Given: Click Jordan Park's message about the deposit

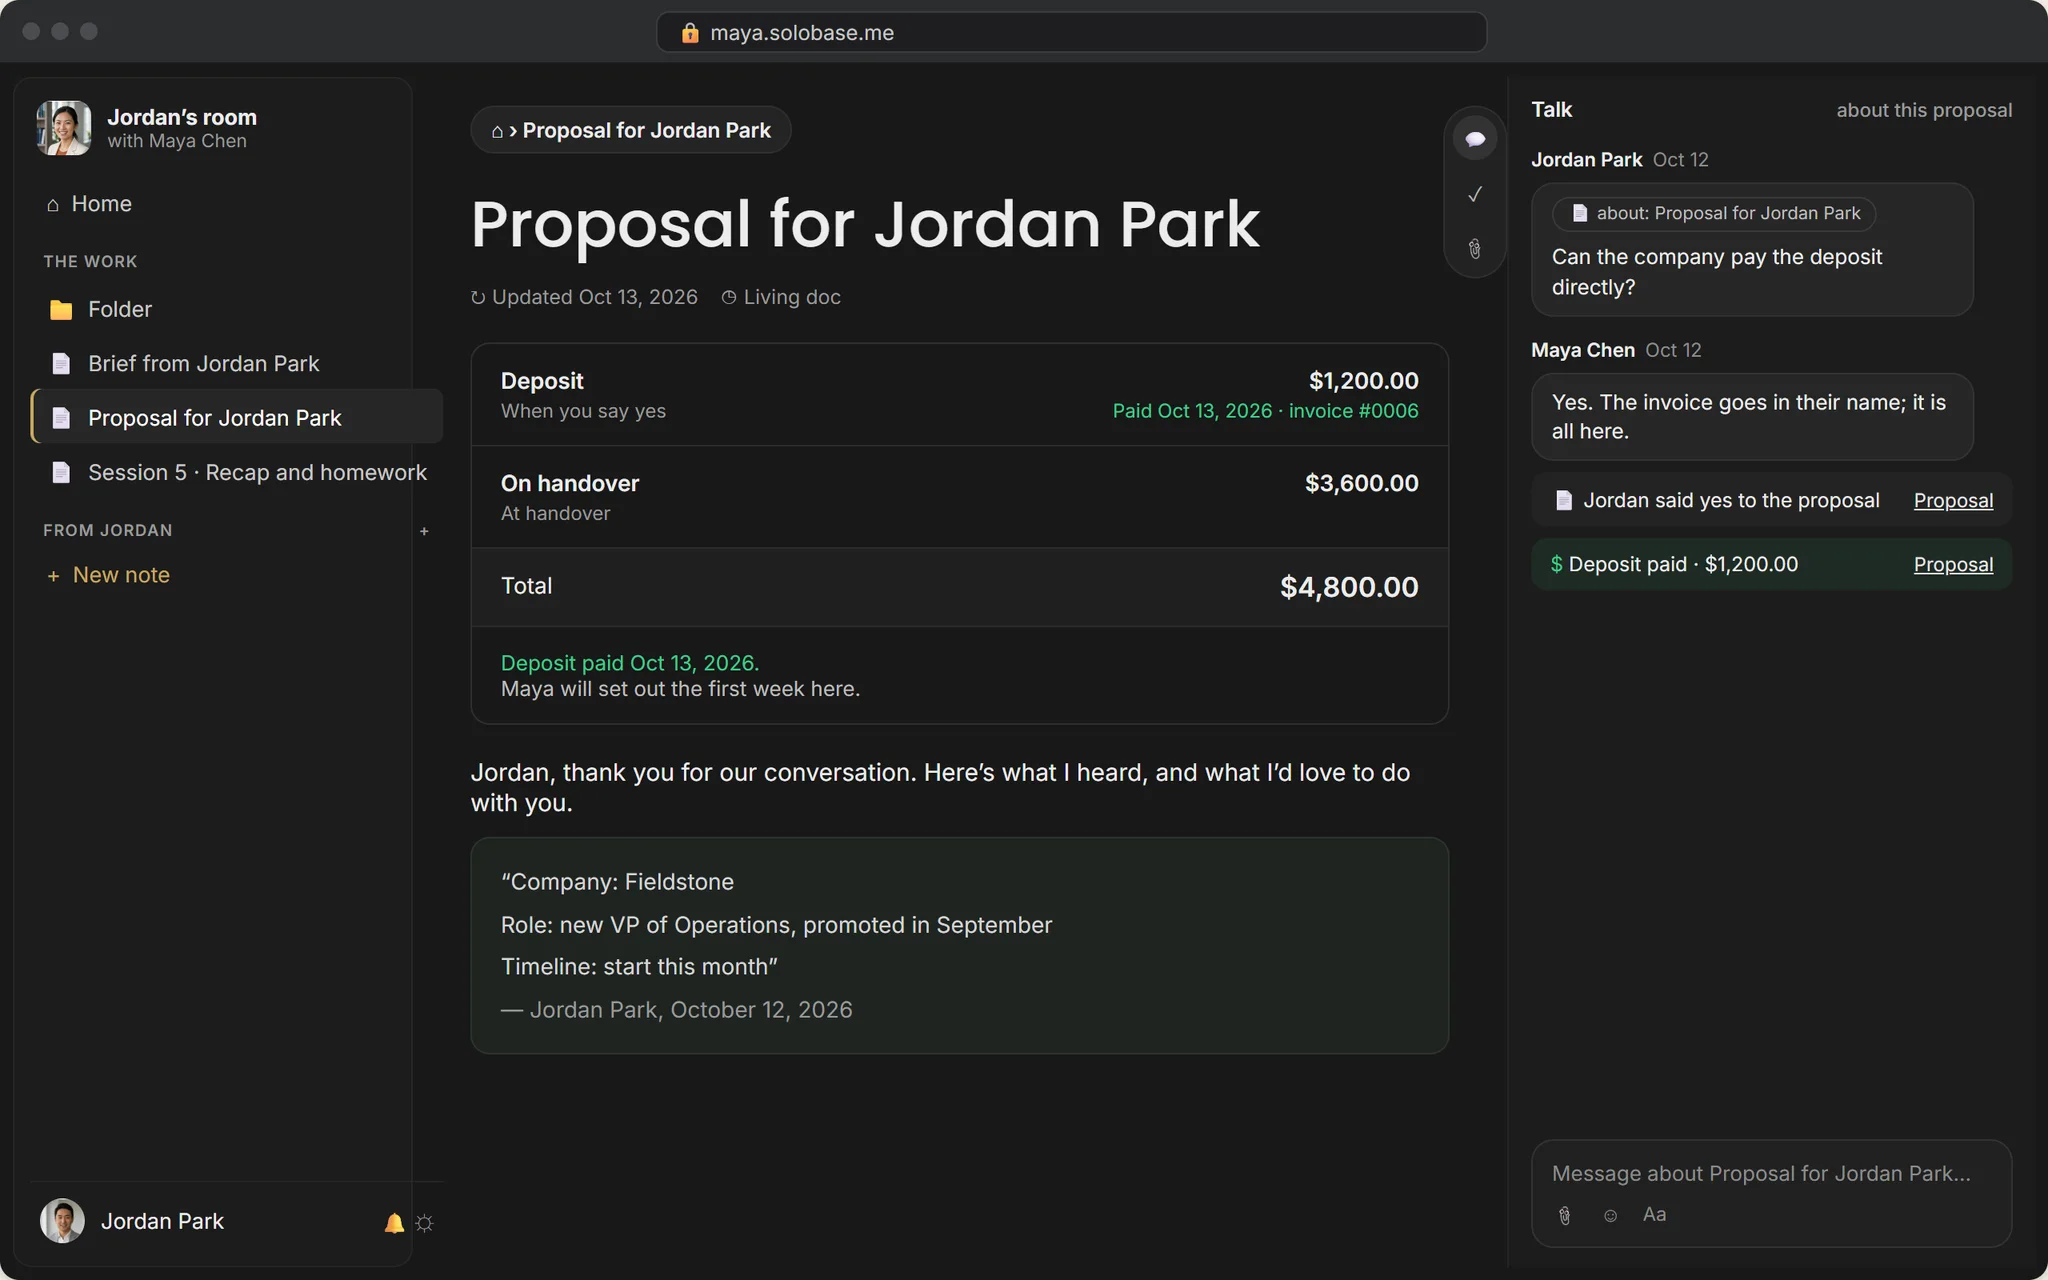Looking at the screenshot, I should pyautogui.click(x=1752, y=250).
